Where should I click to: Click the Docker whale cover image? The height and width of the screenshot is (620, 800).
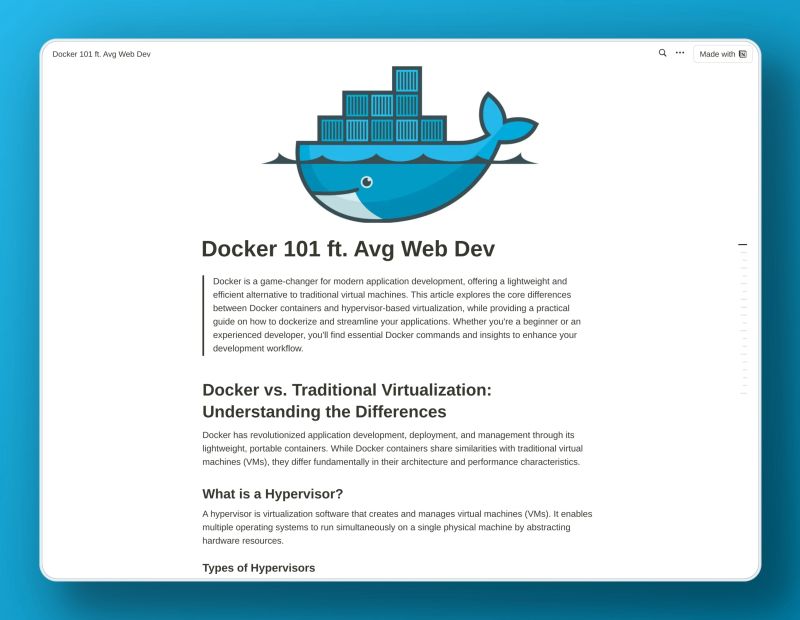(400, 144)
